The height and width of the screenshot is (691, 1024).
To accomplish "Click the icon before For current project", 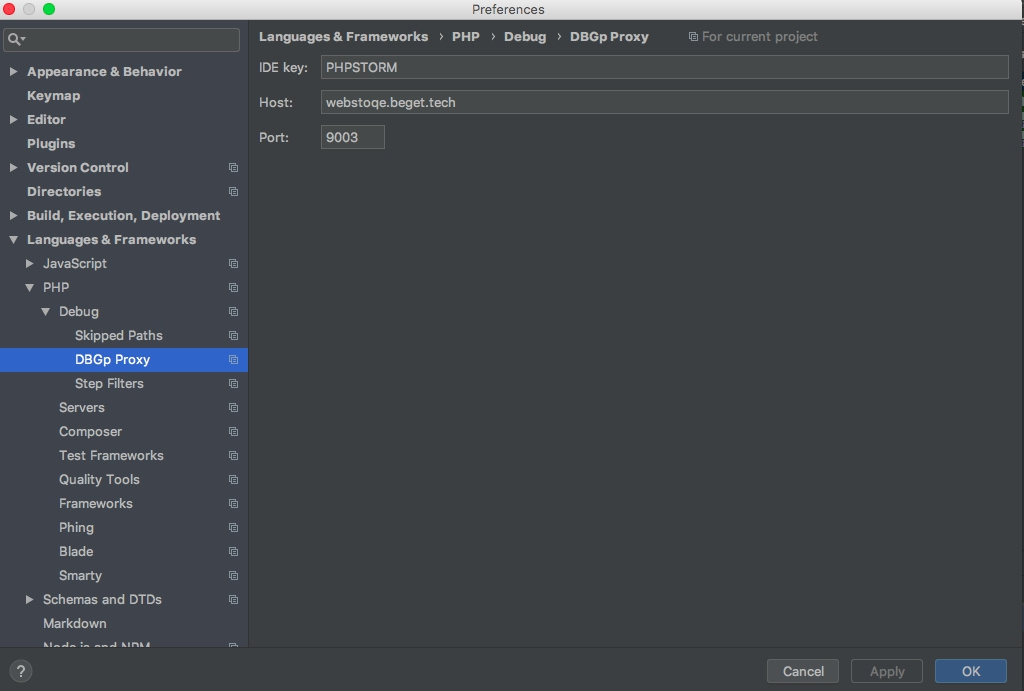I will 693,37.
